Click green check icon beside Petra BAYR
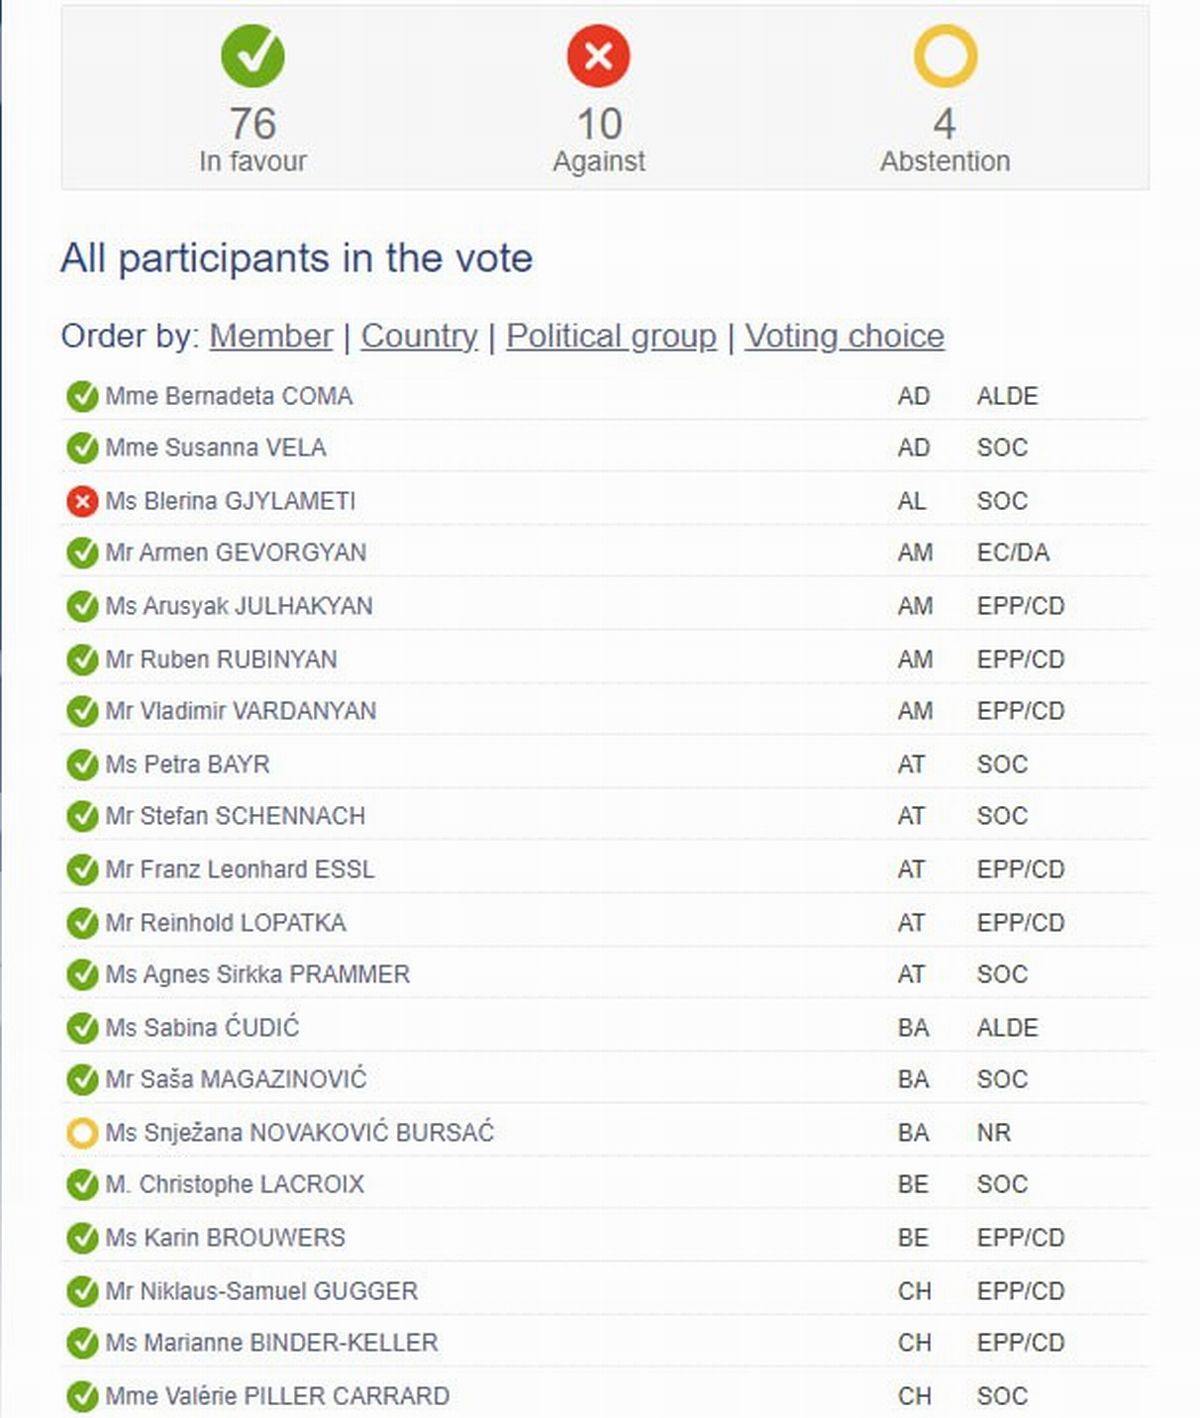 coord(82,765)
